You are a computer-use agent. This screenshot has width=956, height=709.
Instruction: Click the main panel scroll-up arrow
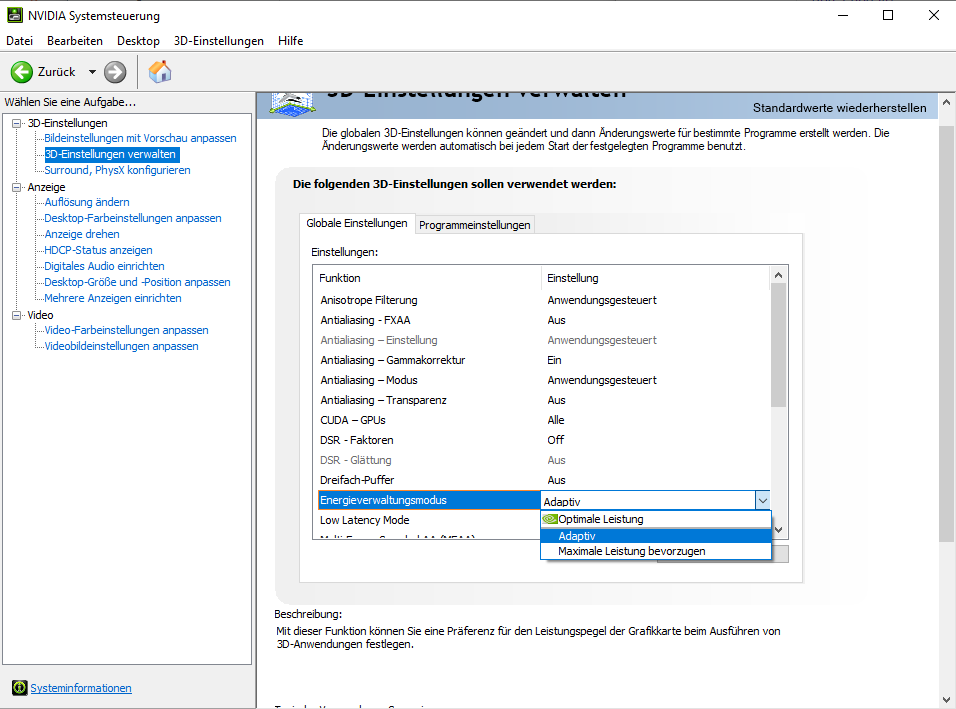[946, 103]
